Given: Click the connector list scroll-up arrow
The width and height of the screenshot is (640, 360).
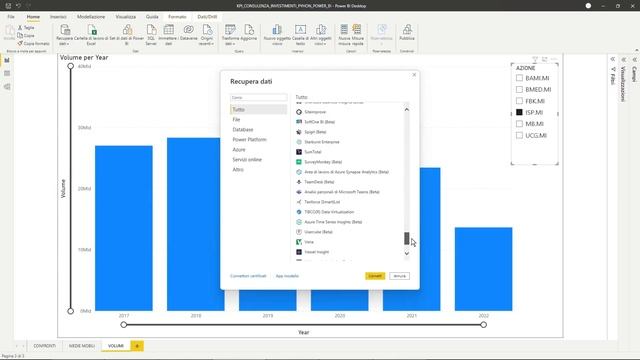Looking at the screenshot, I should (407, 109).
